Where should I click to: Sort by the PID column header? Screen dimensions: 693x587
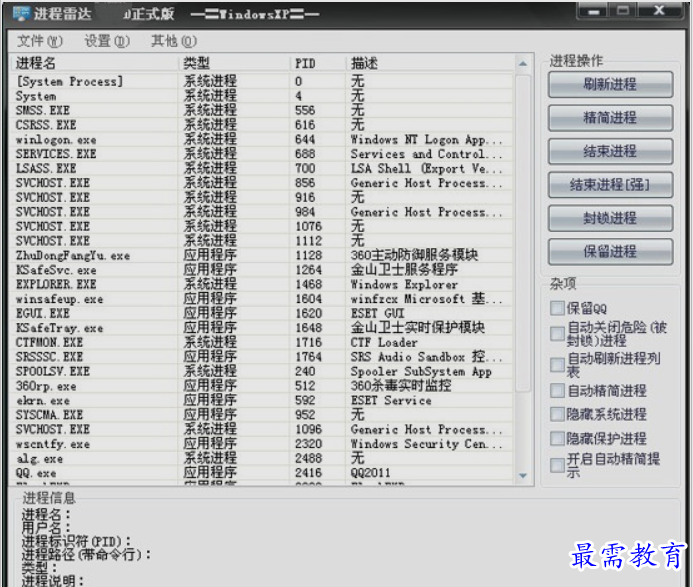[x=318, y=63]
